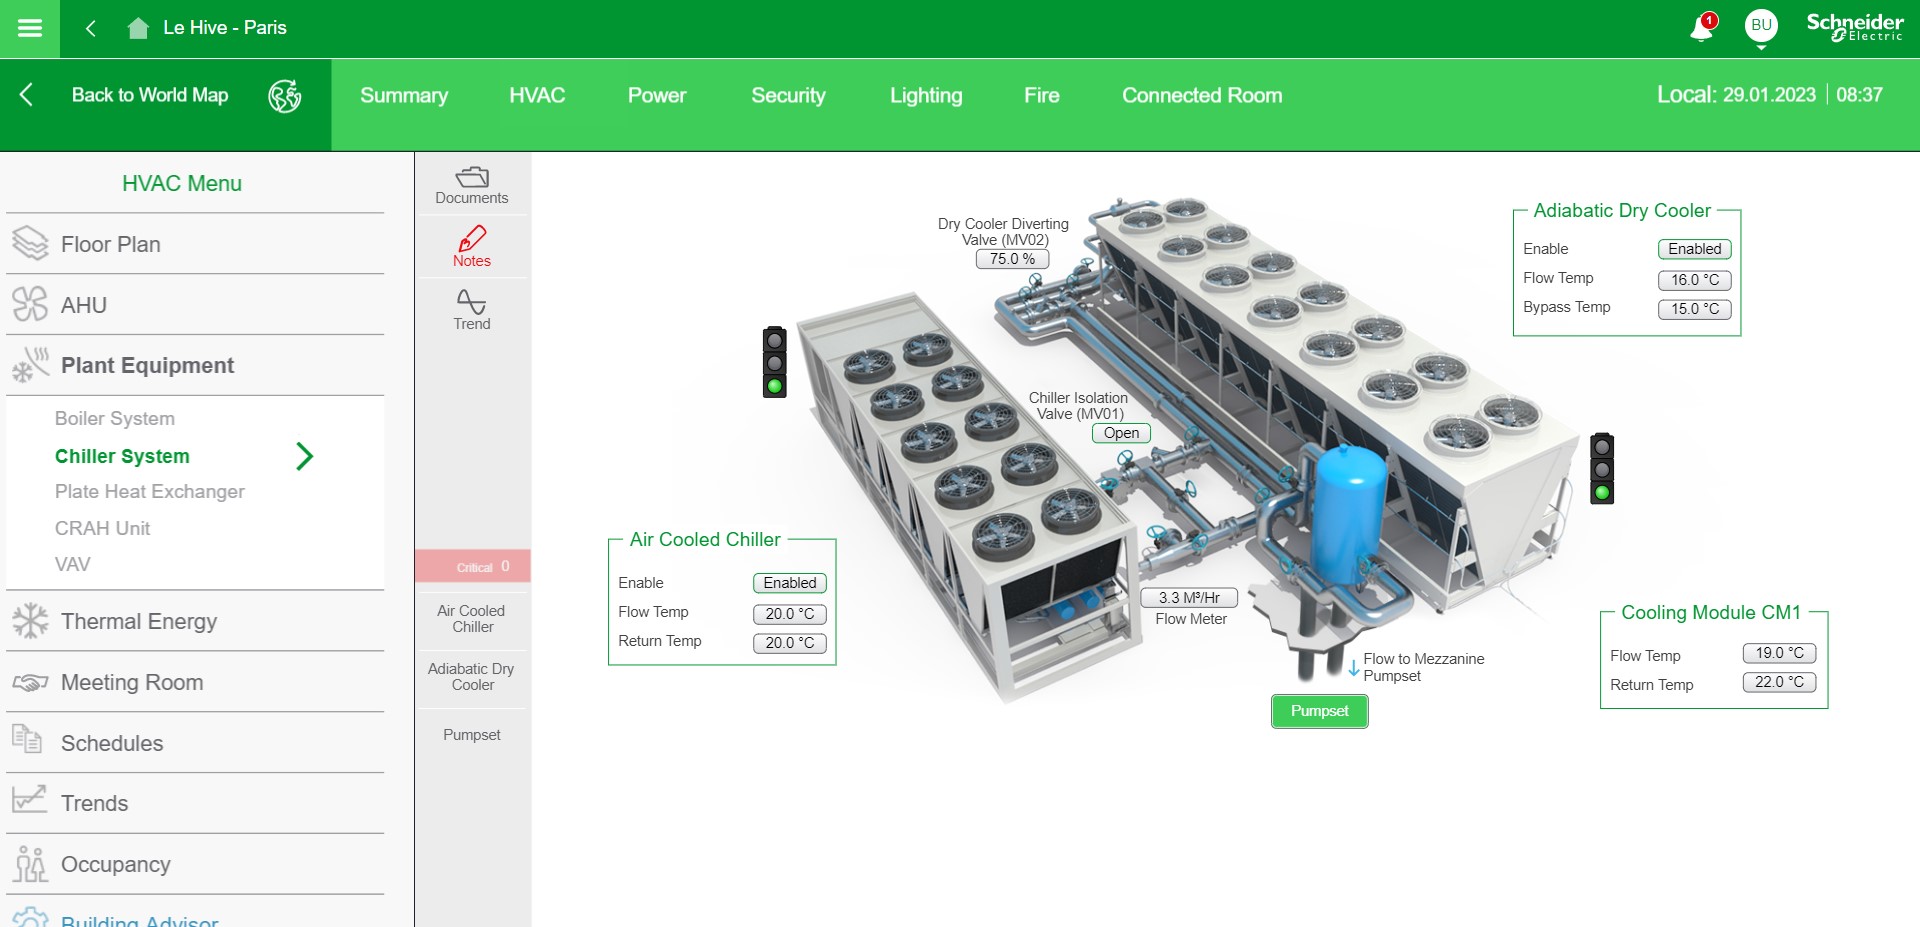1920x927 pixels.
Task: Open the hamburger menu icon
Action: click(x=30, y=28)
